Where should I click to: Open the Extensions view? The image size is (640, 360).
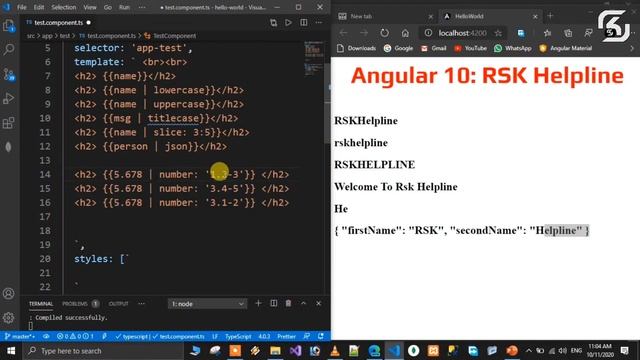pyautogui.click(x=9, y=122)
